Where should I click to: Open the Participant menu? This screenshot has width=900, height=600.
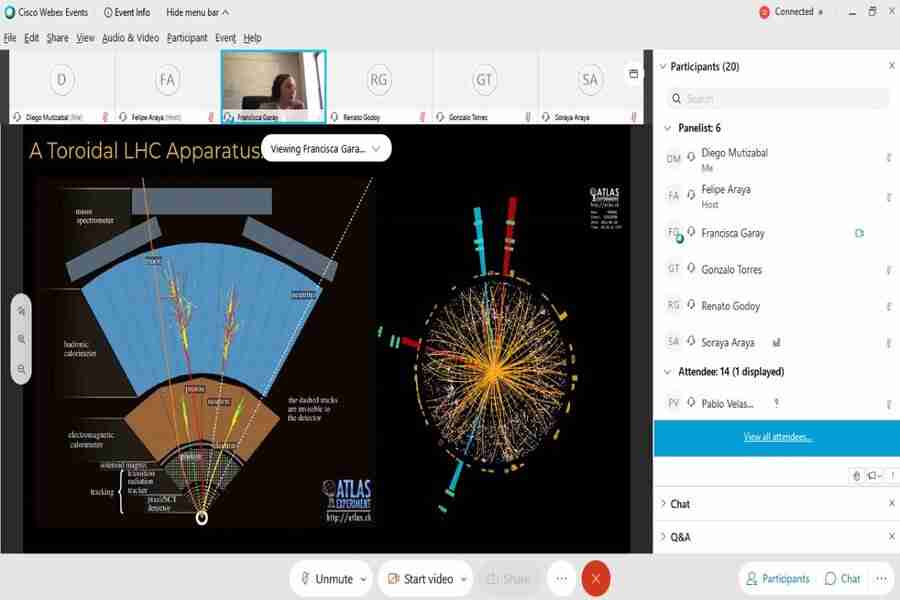pyautogui.click(x=187, y=38)
